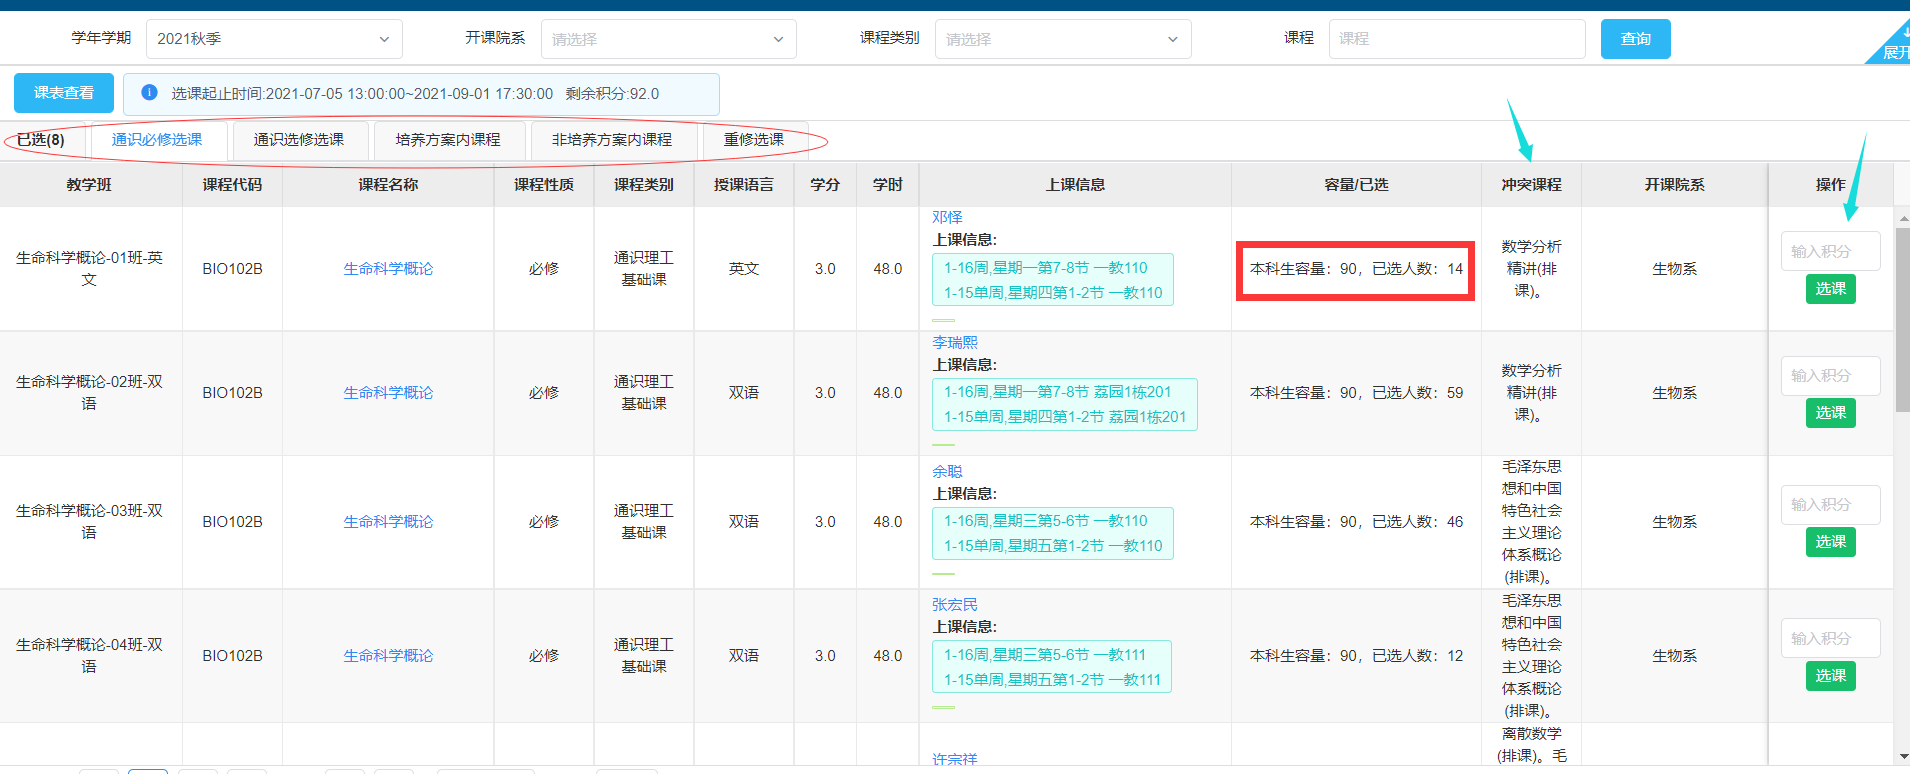1910x774 pixels.
Task: Expand the 开课院系 dropdown
Action: click(x=668, y=39)
